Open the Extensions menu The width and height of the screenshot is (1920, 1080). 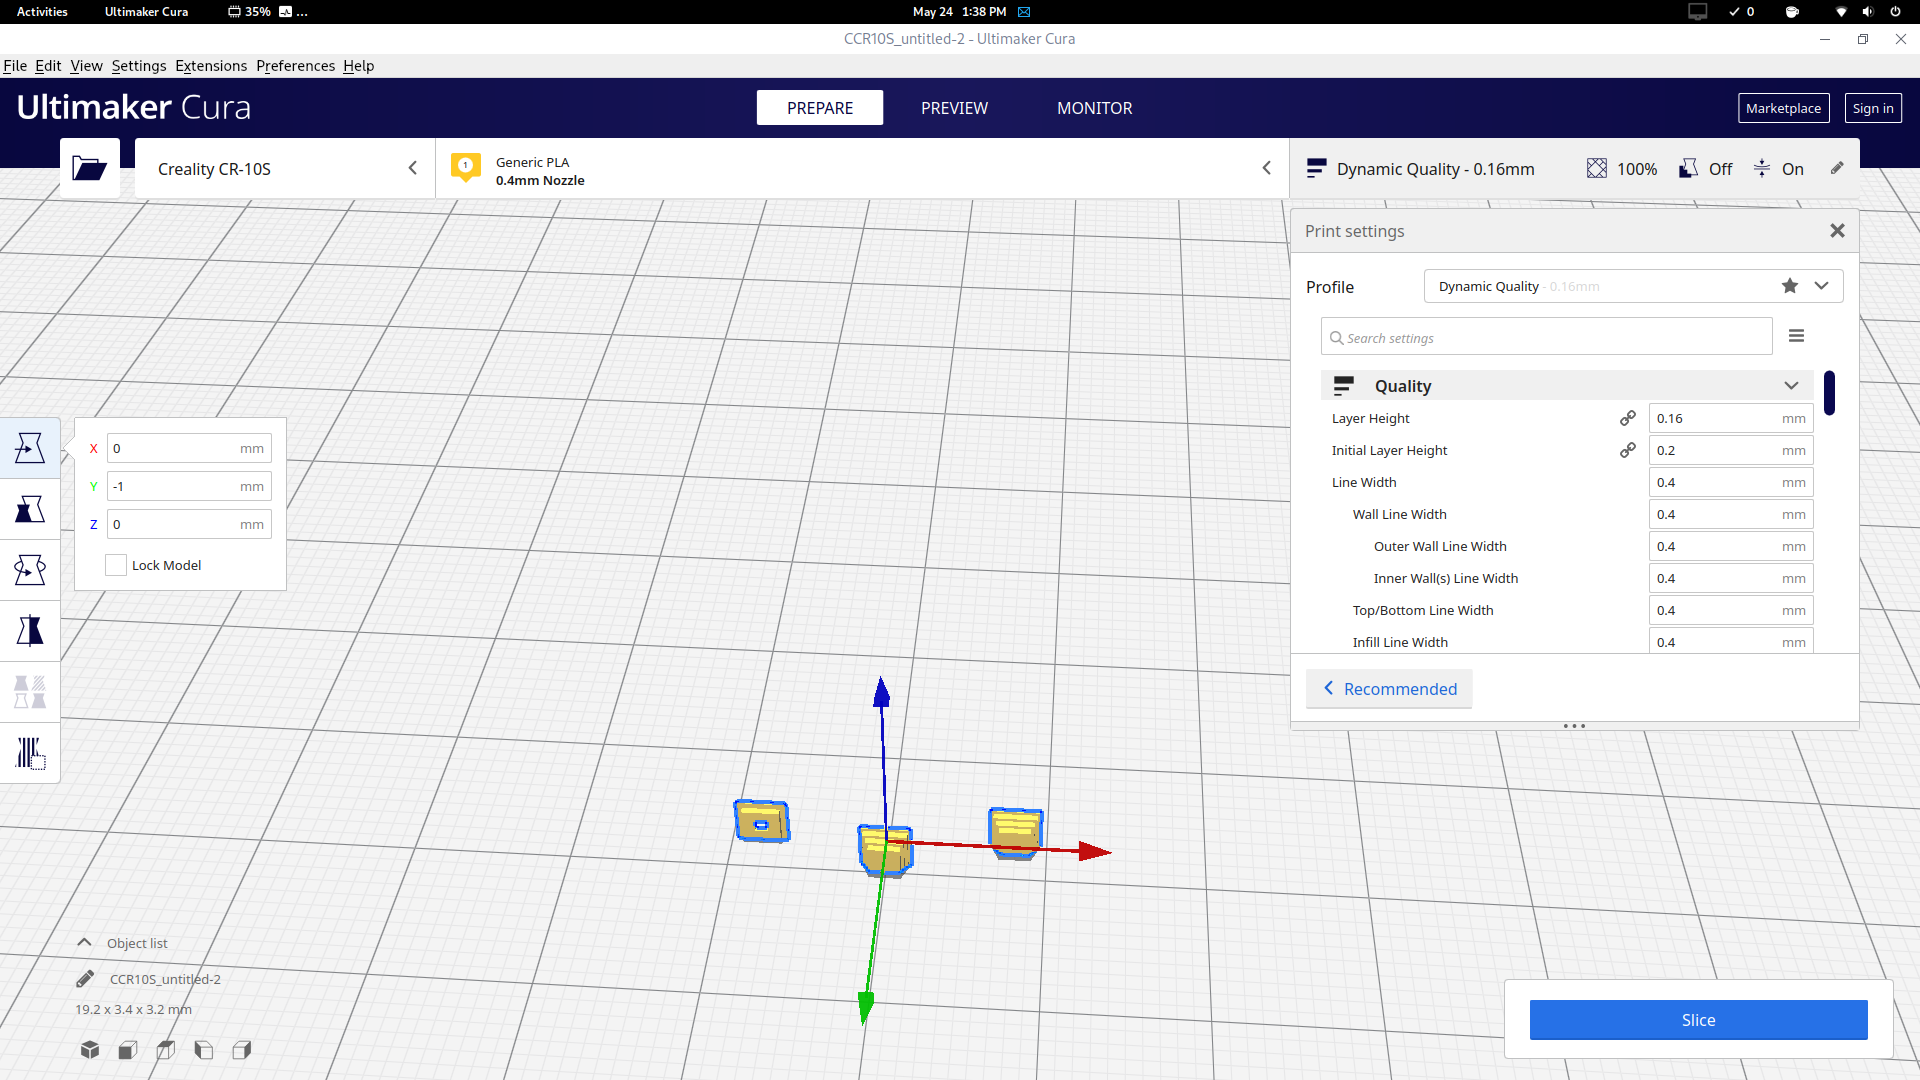tap(211, 66)
